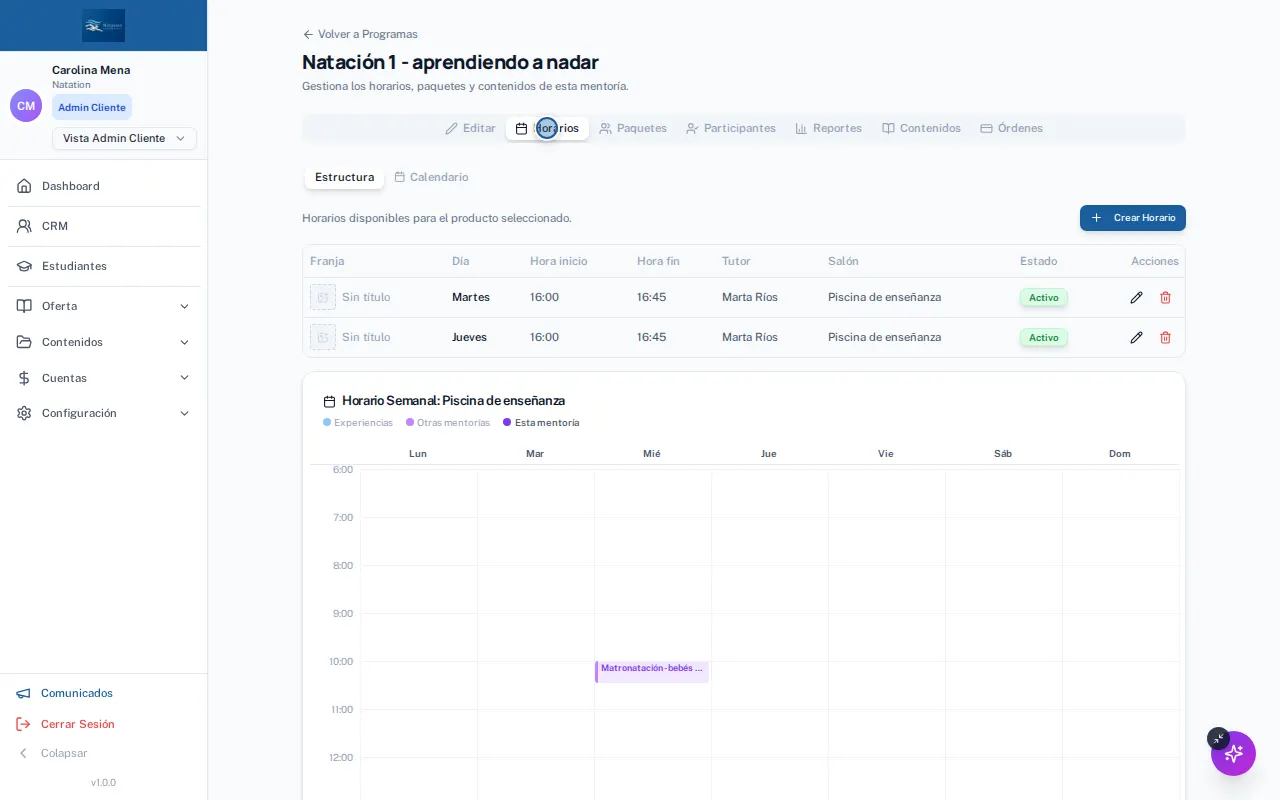Select the Estructura sub-tab
1280x800 pixels.
coord(344,177)
